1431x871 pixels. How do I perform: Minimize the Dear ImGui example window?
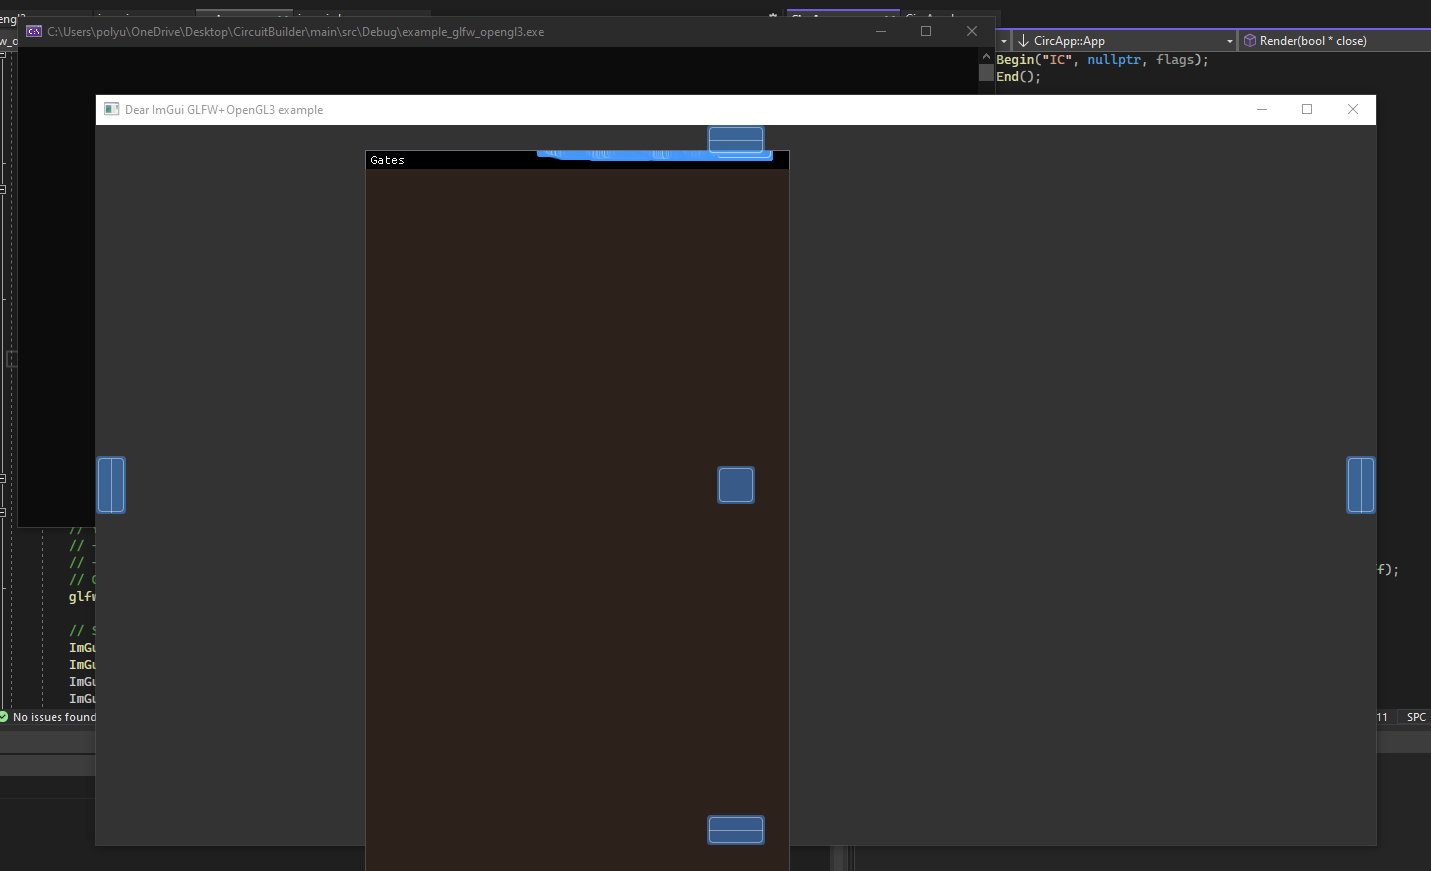tap(1262, 110)
